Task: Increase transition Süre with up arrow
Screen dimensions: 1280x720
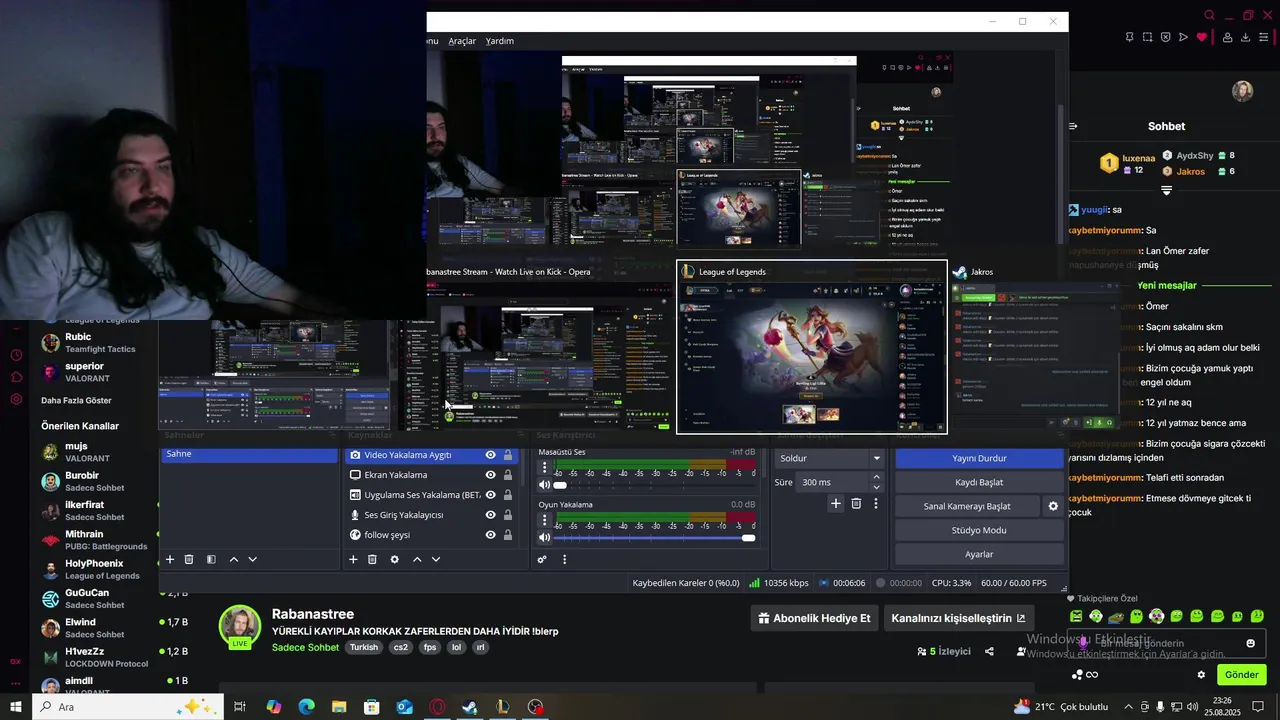Action: [x=877, y=477]
